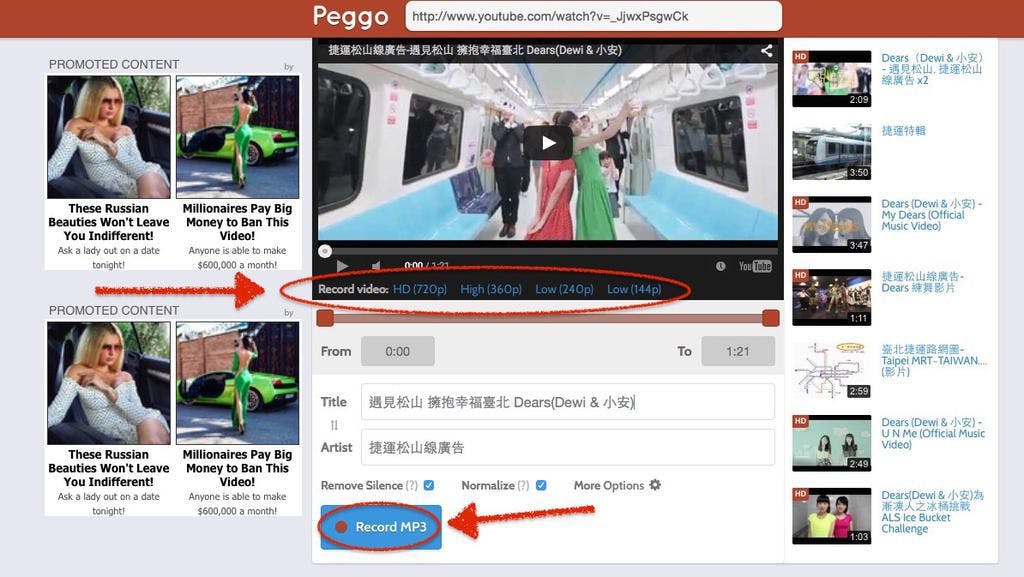Click the video title text at top of the player
Image resolution: width=1024 pixels, height=577 pixels.
pyautogui.click(x=475, y=50)
